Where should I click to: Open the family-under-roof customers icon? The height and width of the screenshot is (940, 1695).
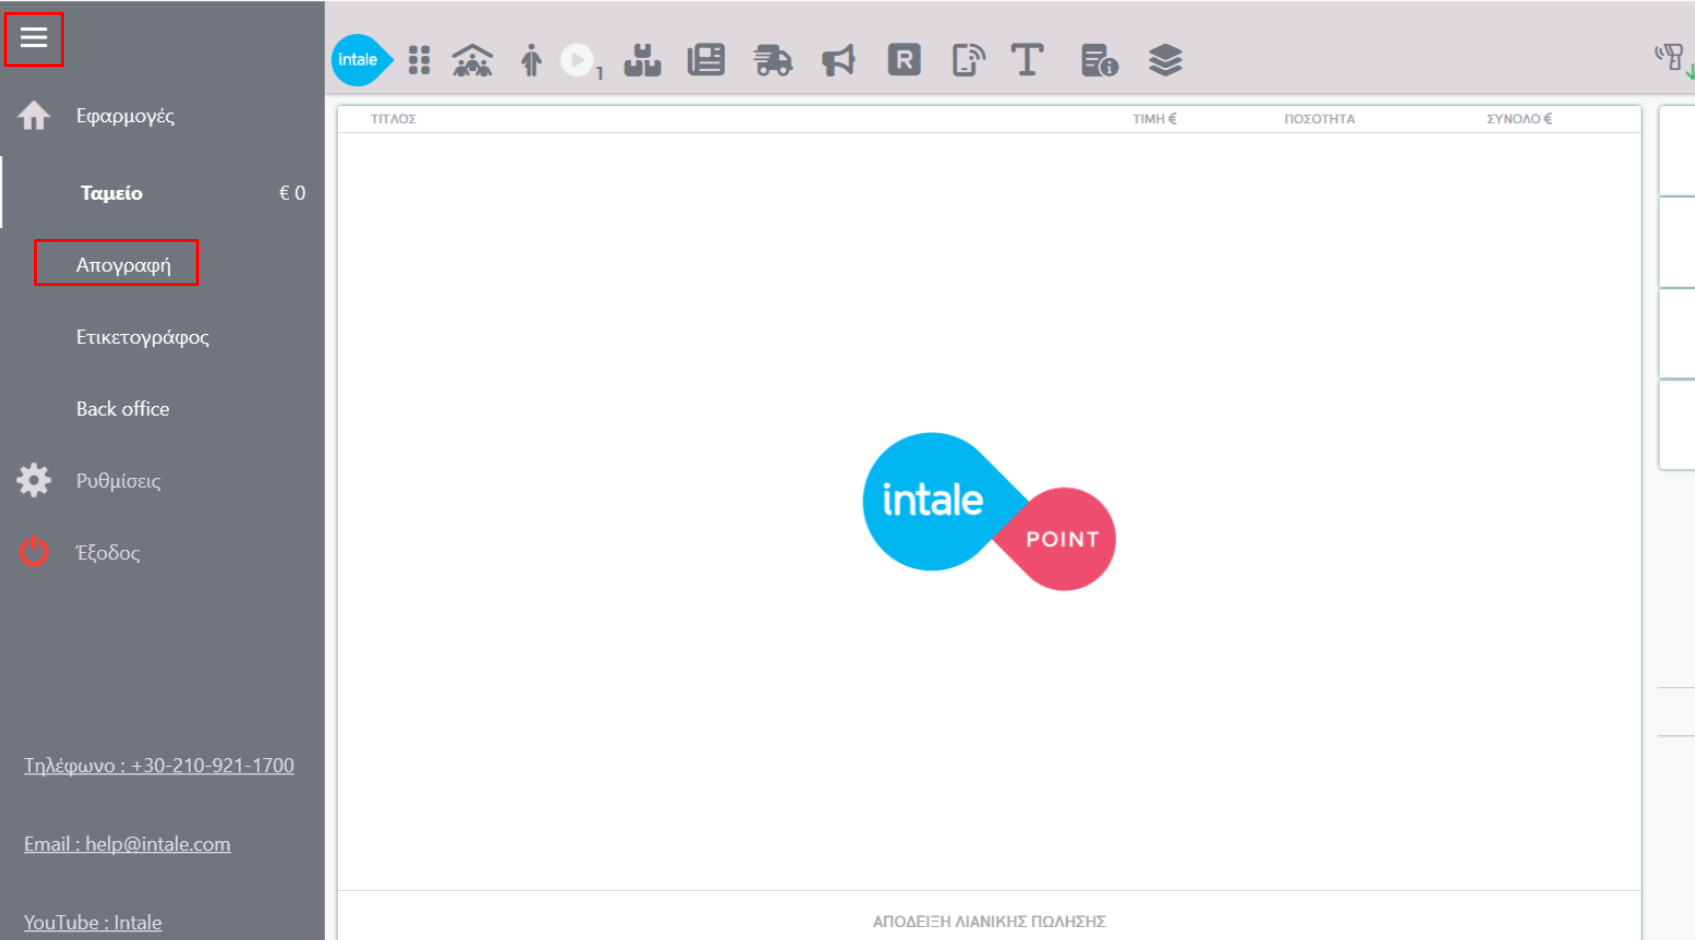[x=472, y=60]
